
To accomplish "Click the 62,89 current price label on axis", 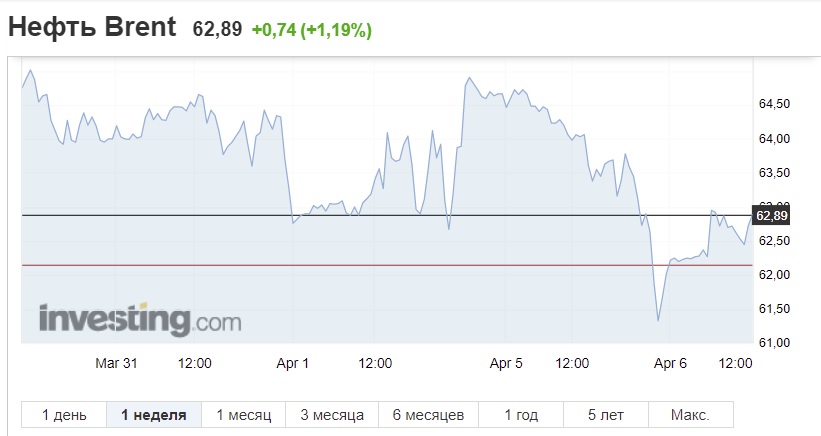I will pyautogui.click(x=771, y=216).
